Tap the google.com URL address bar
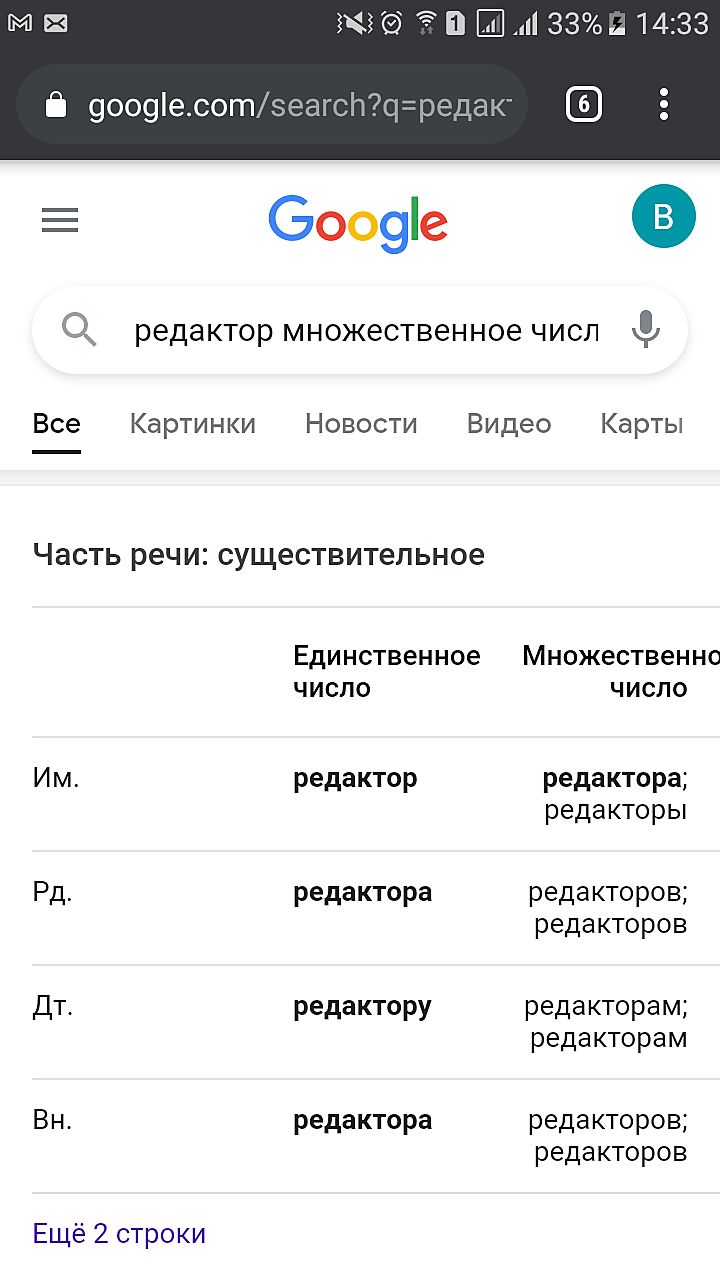The height and width of the screenshot is (1280, 720). point(300,105)
